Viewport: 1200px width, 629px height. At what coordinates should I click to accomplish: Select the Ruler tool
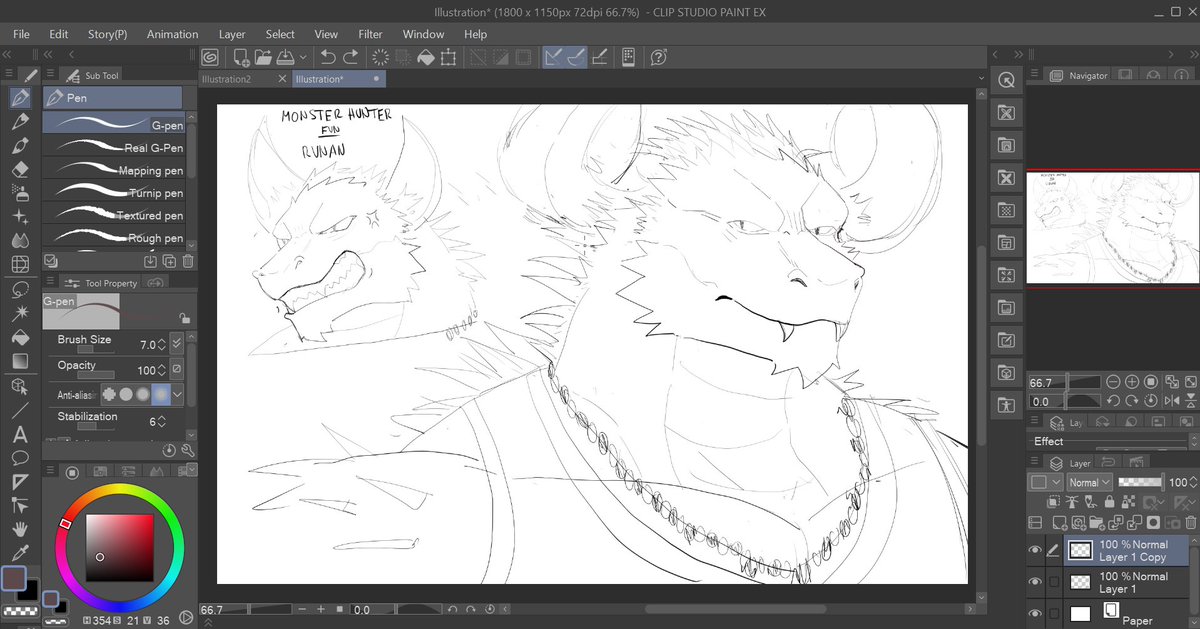pyautogui.click(x=20, y=482)
